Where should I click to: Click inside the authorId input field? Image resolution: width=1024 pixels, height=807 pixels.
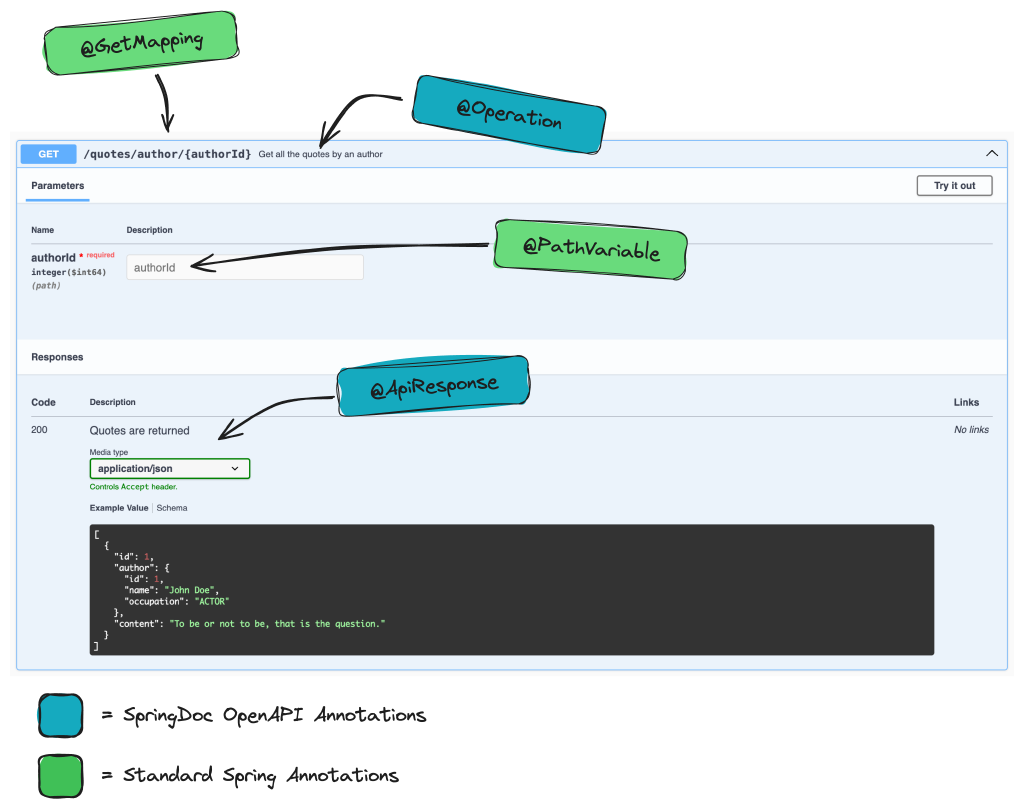coord(244,266)
